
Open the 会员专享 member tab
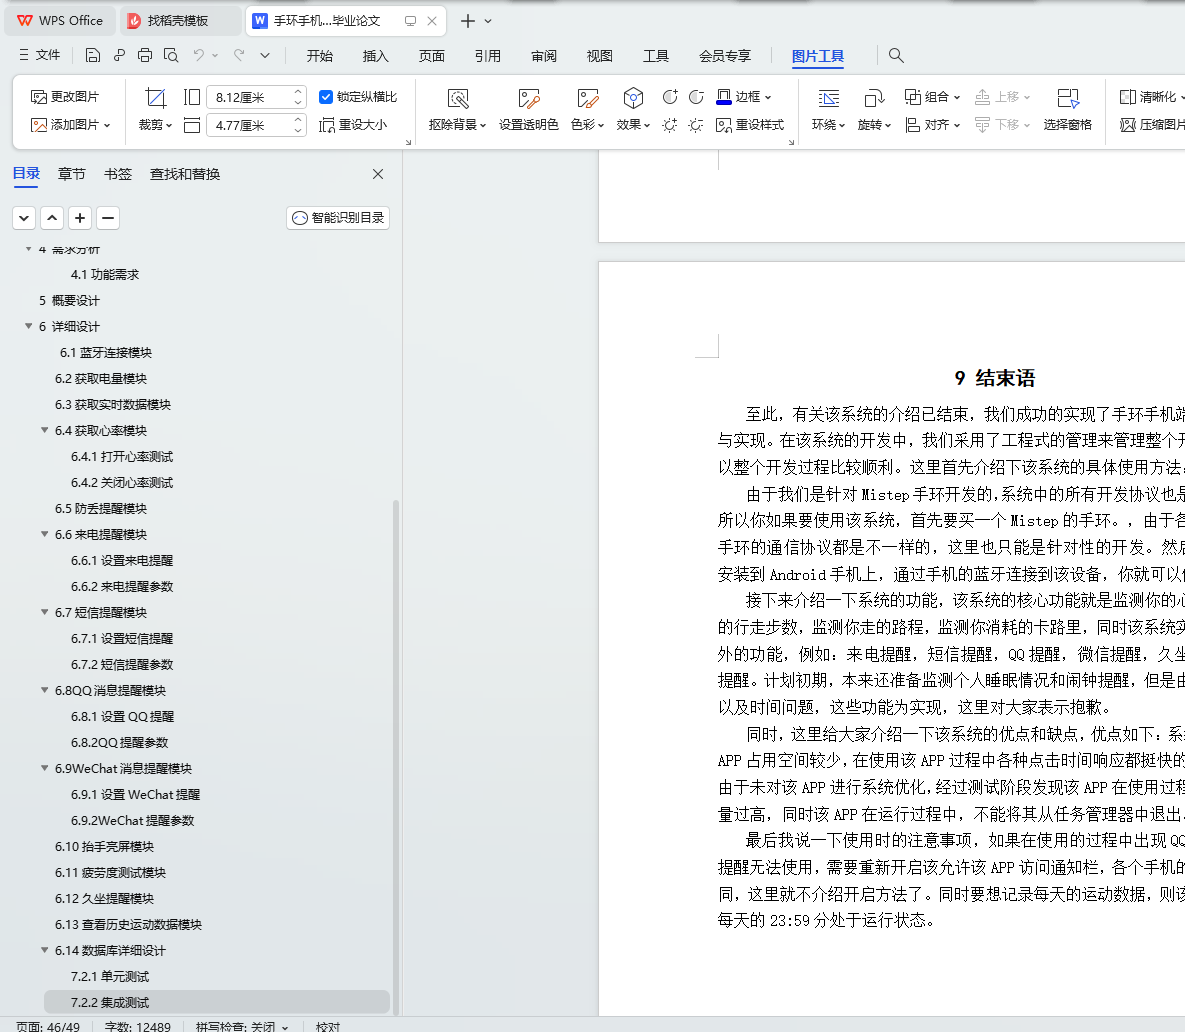(725, 56)
